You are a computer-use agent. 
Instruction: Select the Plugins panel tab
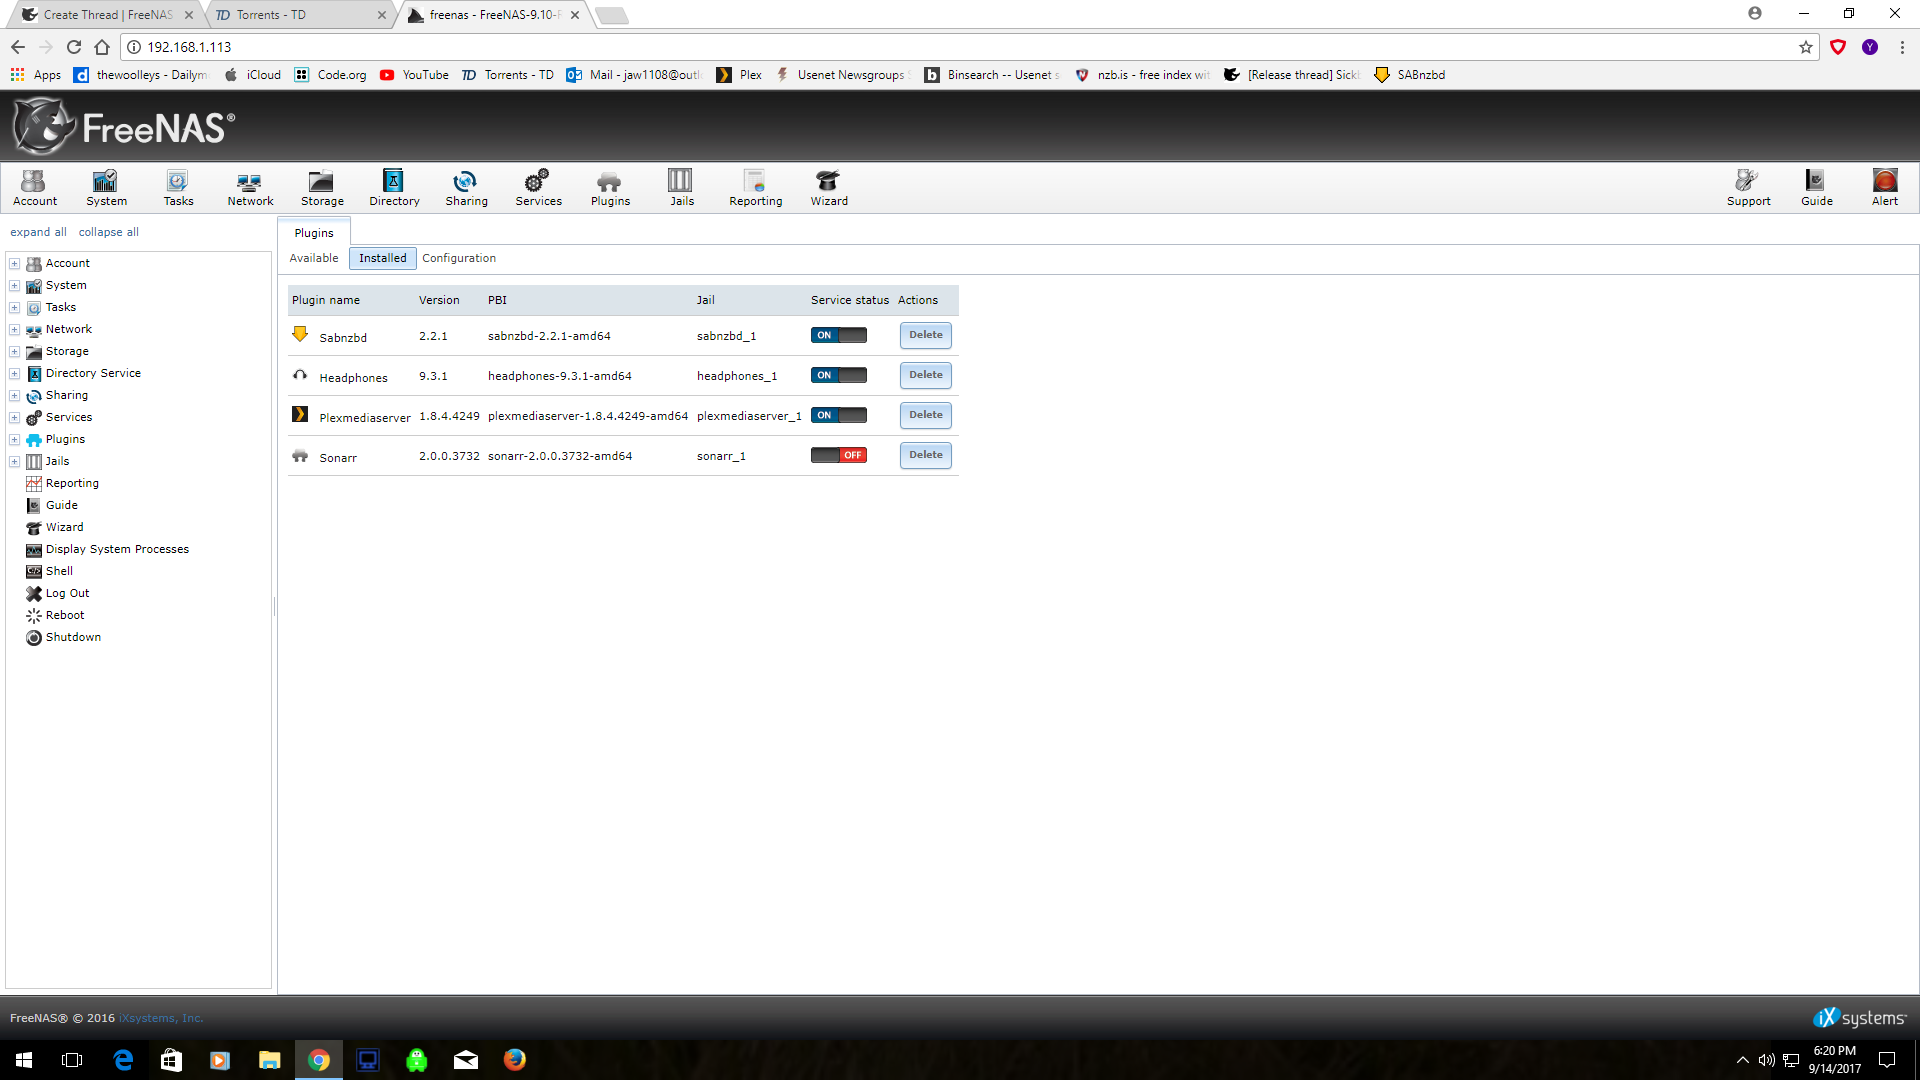(314, 233)
